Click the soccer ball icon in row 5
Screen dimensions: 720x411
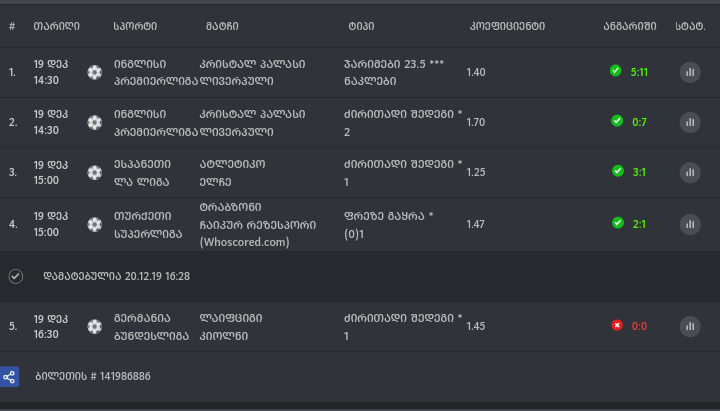click(95, 326)
